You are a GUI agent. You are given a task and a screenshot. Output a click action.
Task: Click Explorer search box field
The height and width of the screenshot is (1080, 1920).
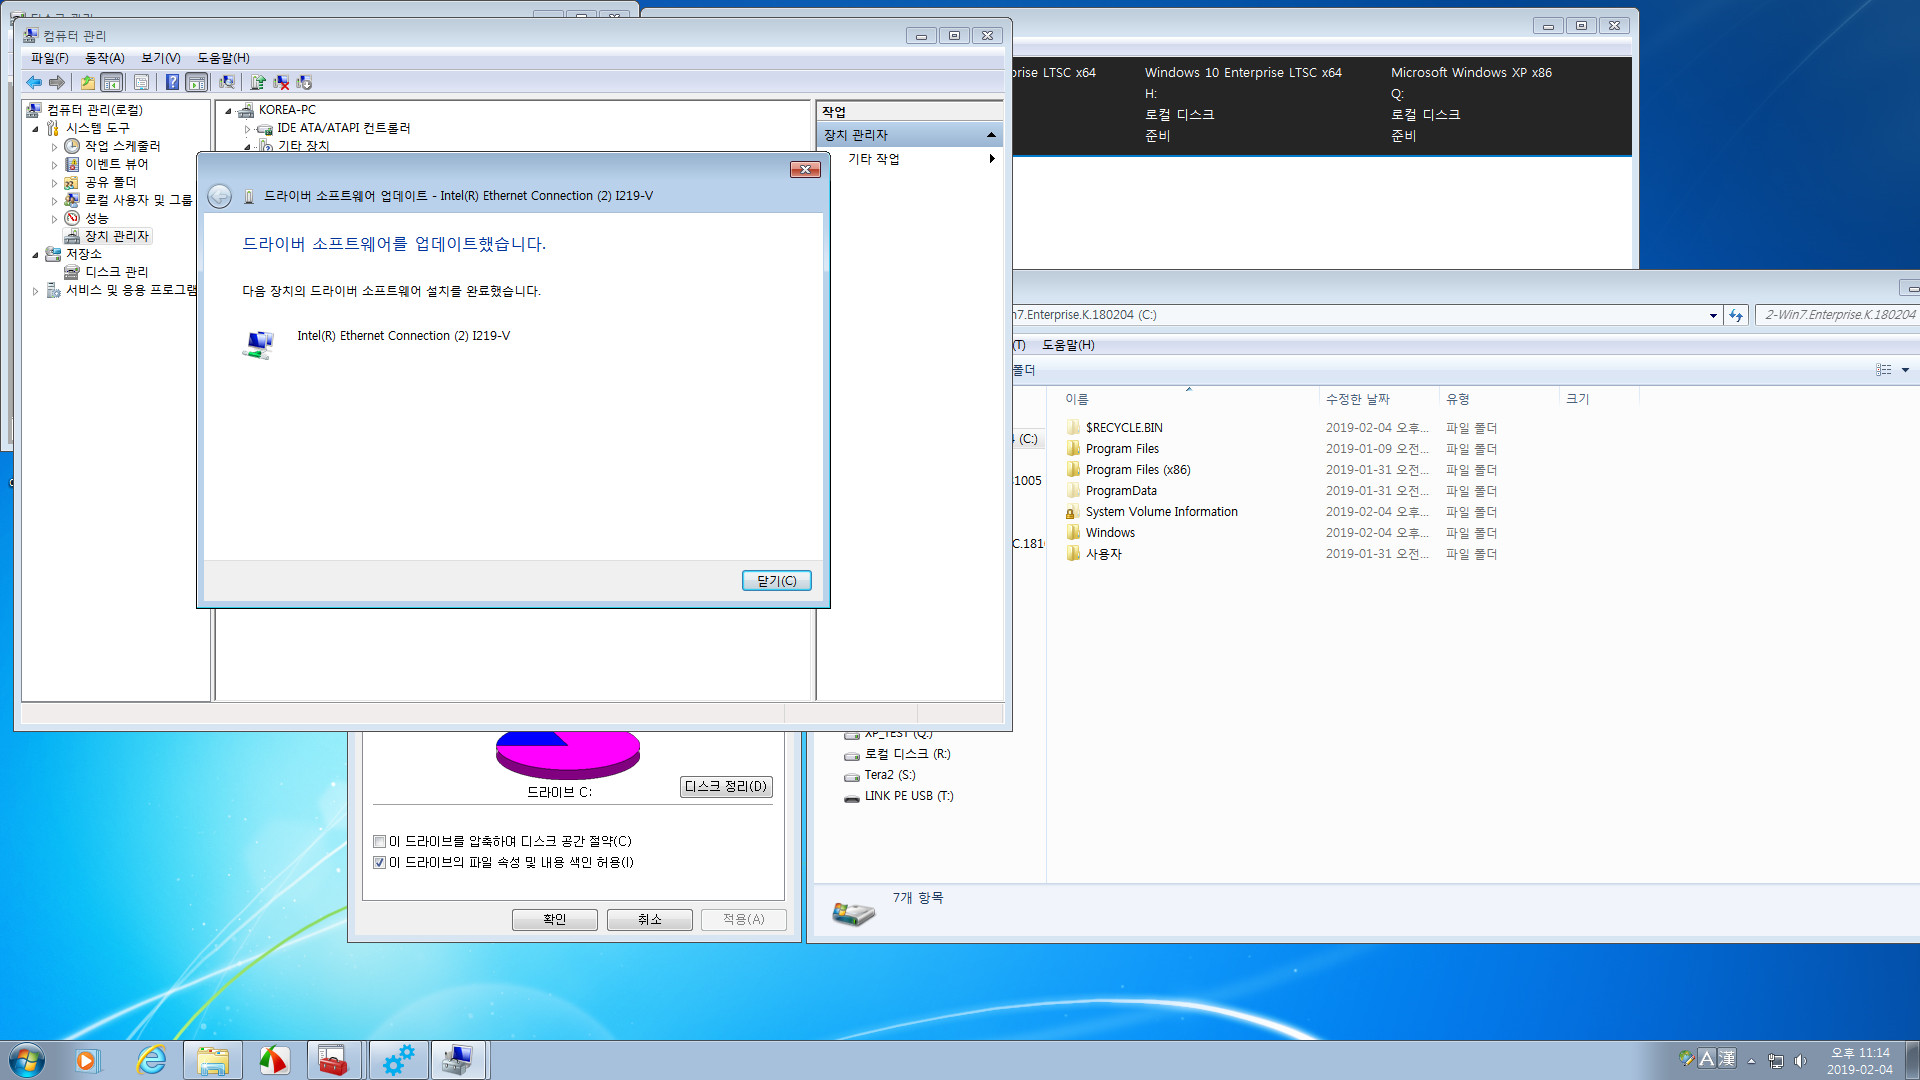click(1838, 315)
